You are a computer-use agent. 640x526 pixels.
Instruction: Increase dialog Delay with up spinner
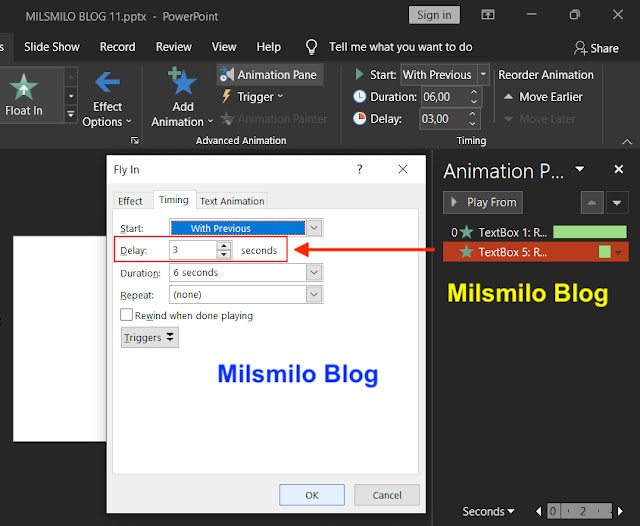point(224,246)
